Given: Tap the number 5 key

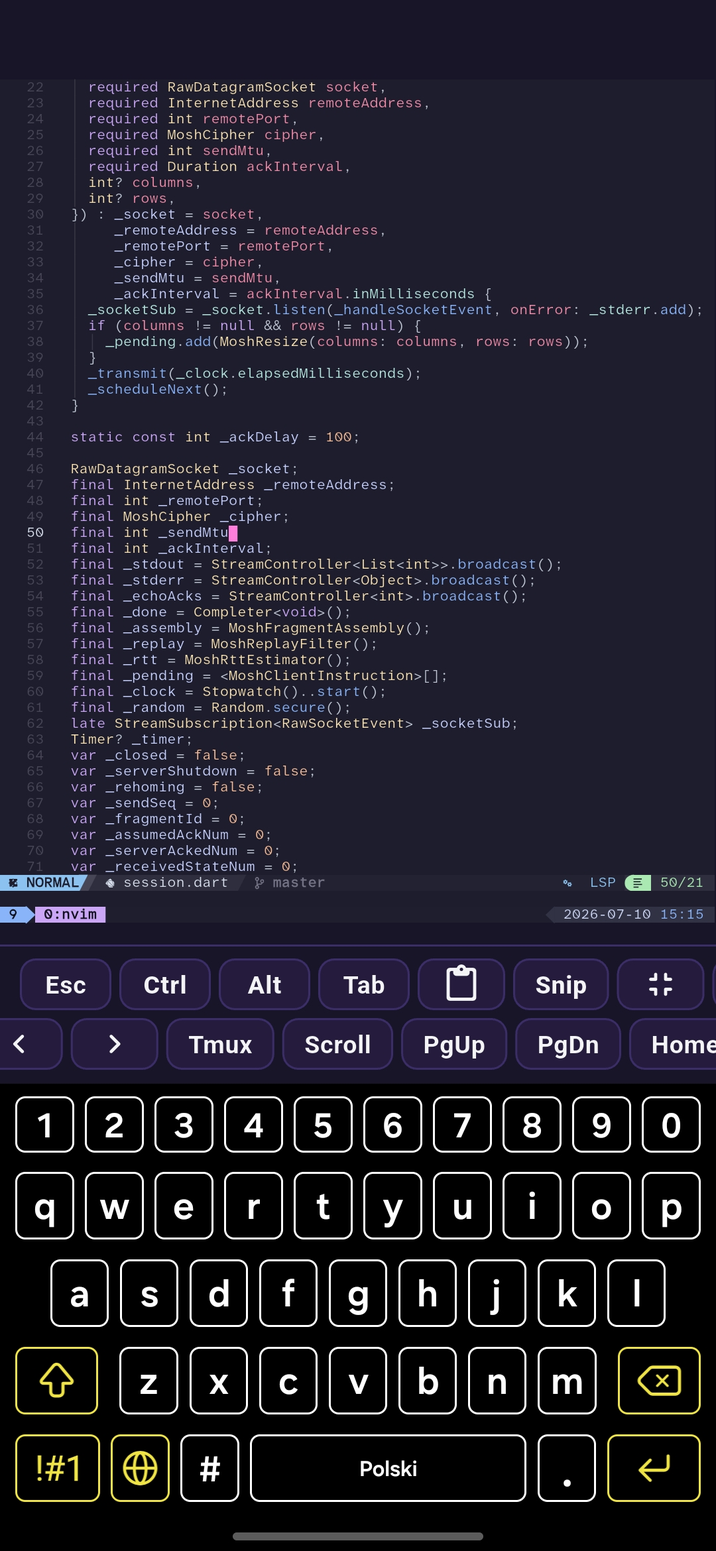Looking at the screenshot, I should [323, 1125].
